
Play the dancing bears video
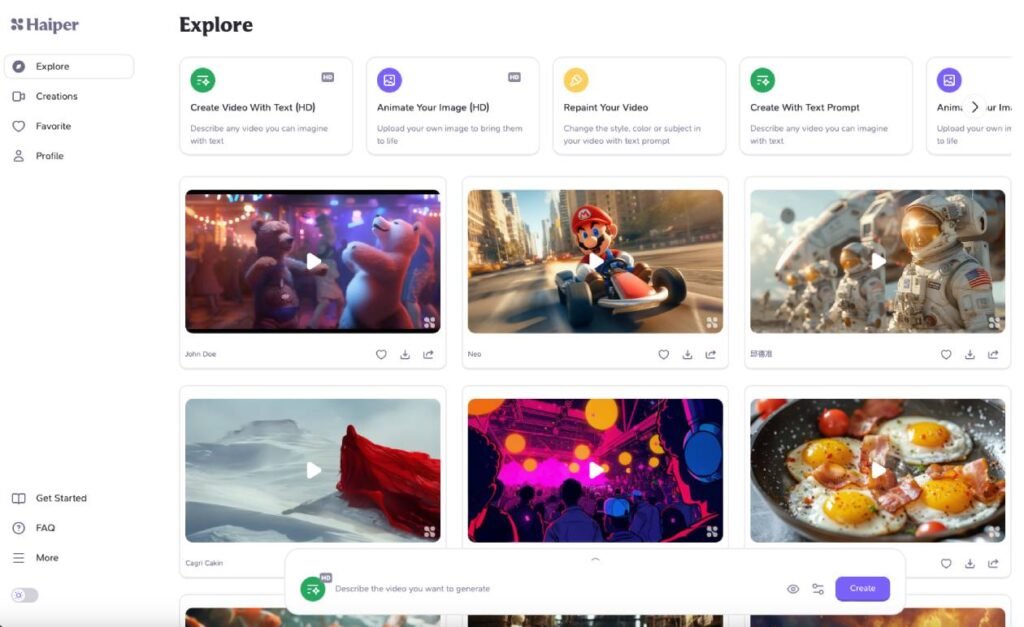coord(313,261)
